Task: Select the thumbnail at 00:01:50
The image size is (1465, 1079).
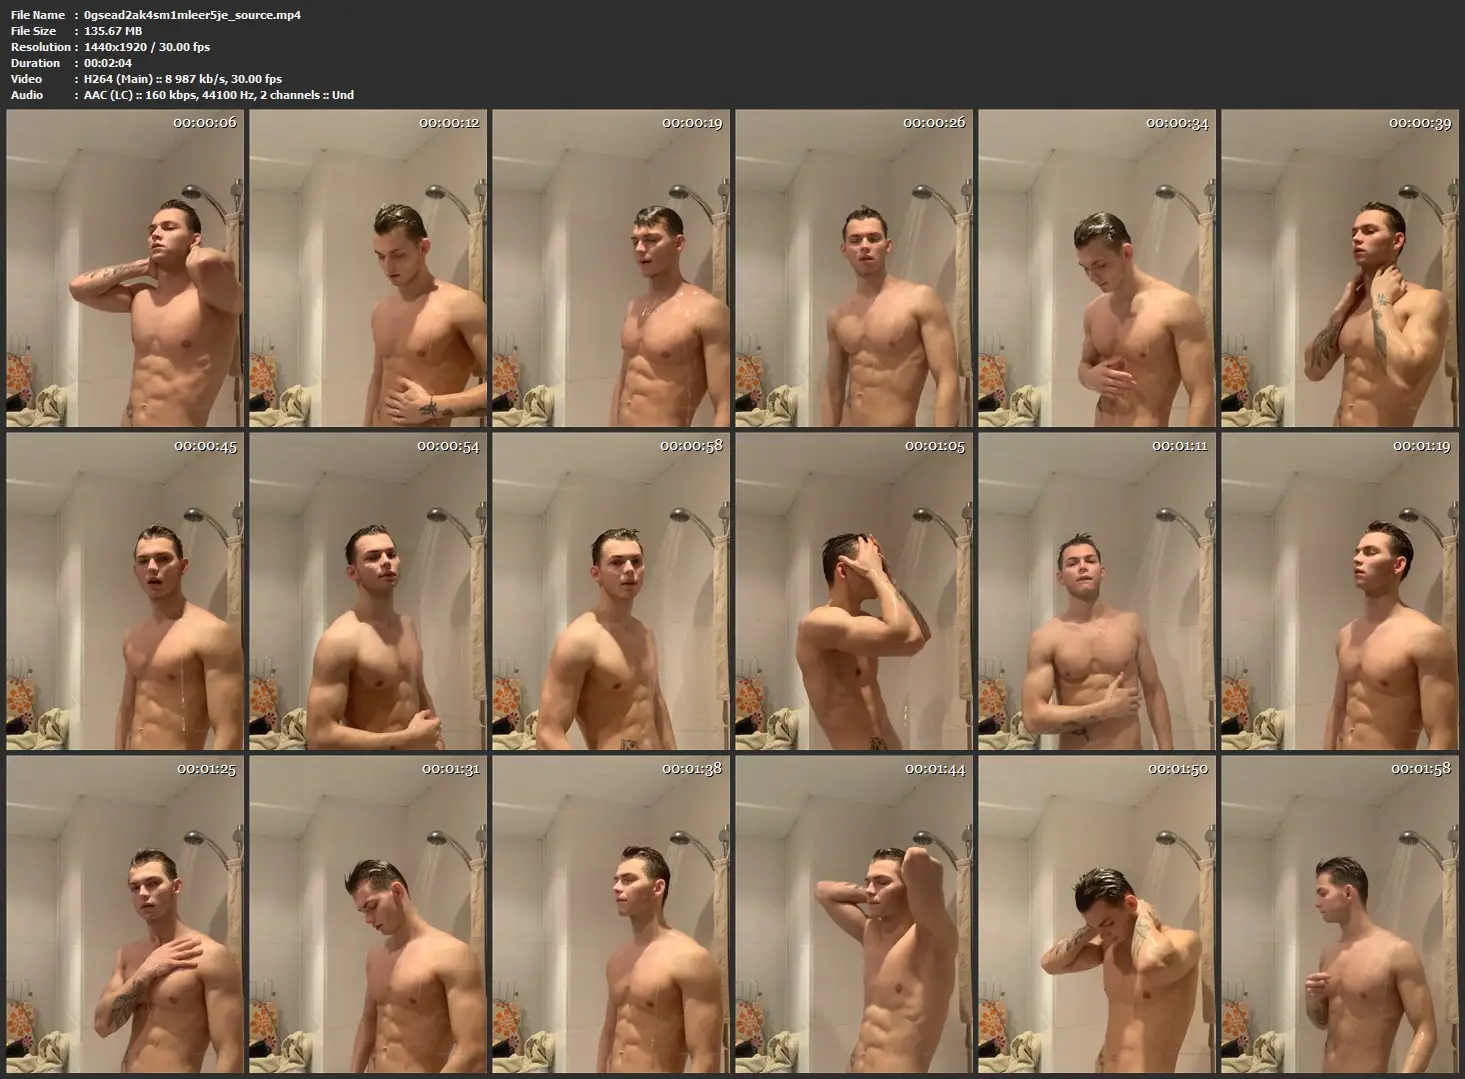Action: coord(1097,914)
